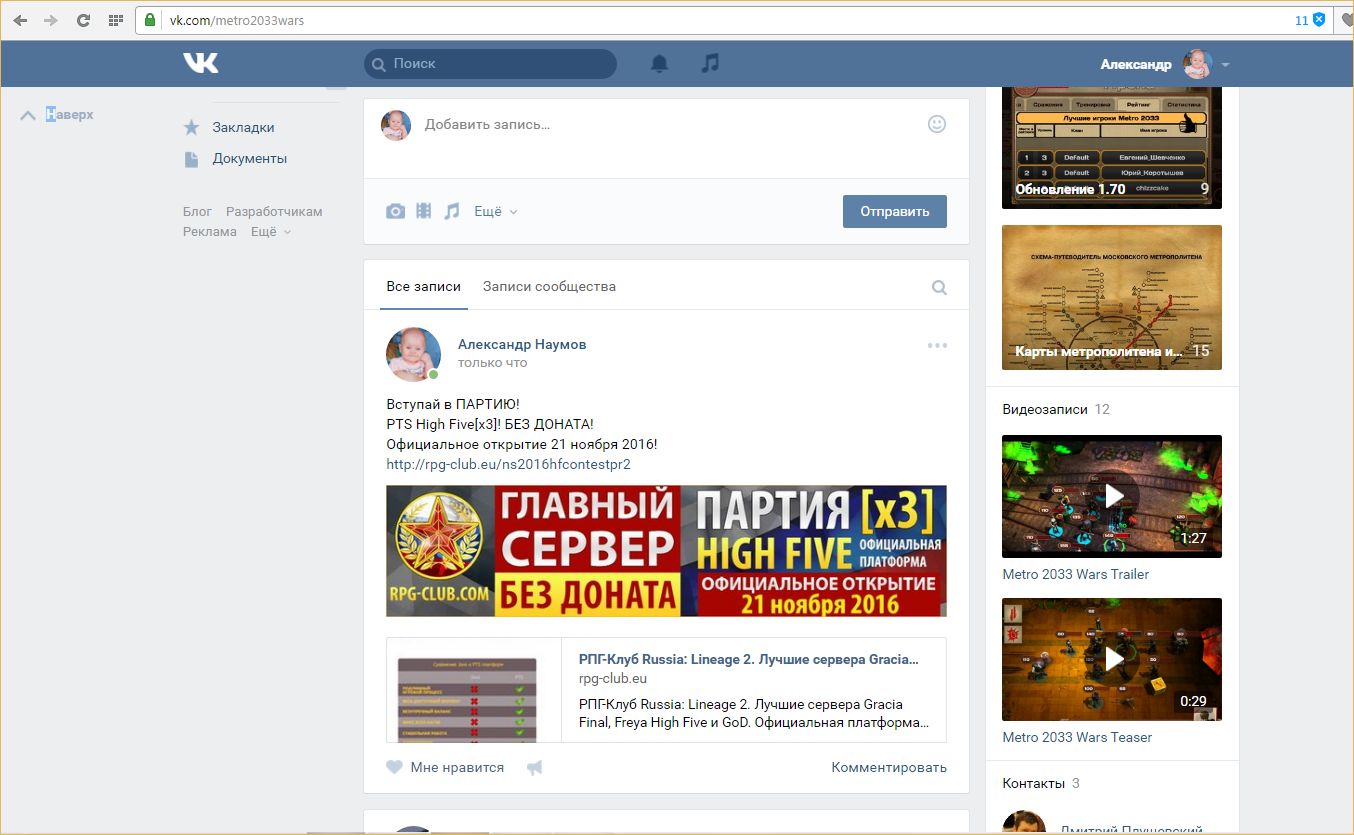
Task: Reload the page in browser
Action: point(83,20)
